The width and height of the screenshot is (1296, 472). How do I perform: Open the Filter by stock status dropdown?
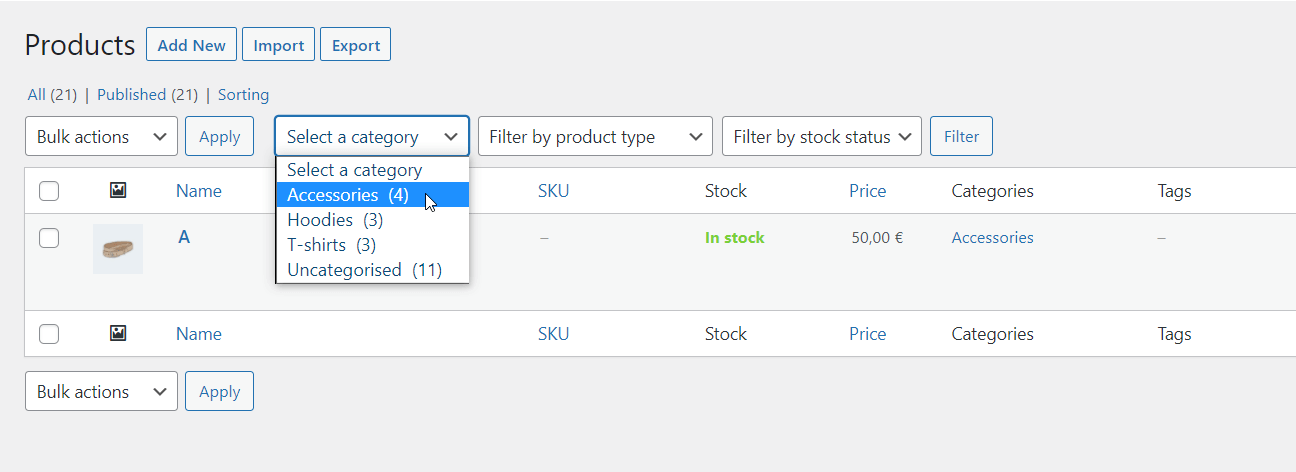(x=822, y=136)
